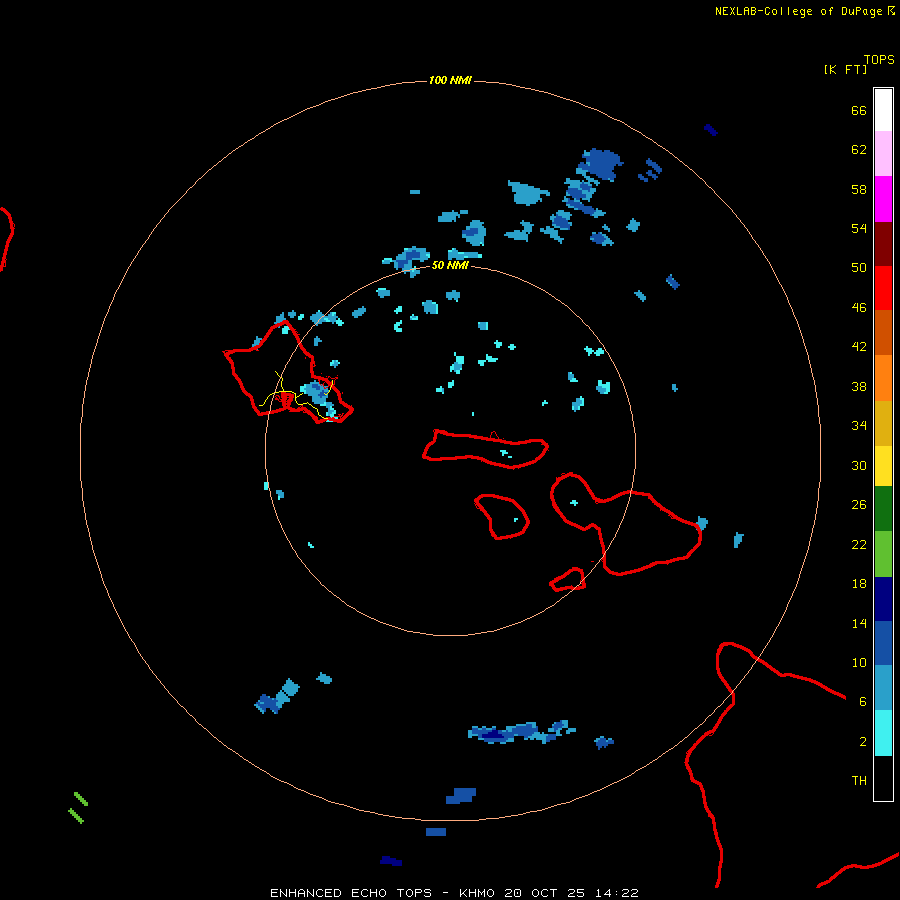Click the TH label on the legend scale
900x900 pixels.
coord(859,781)
